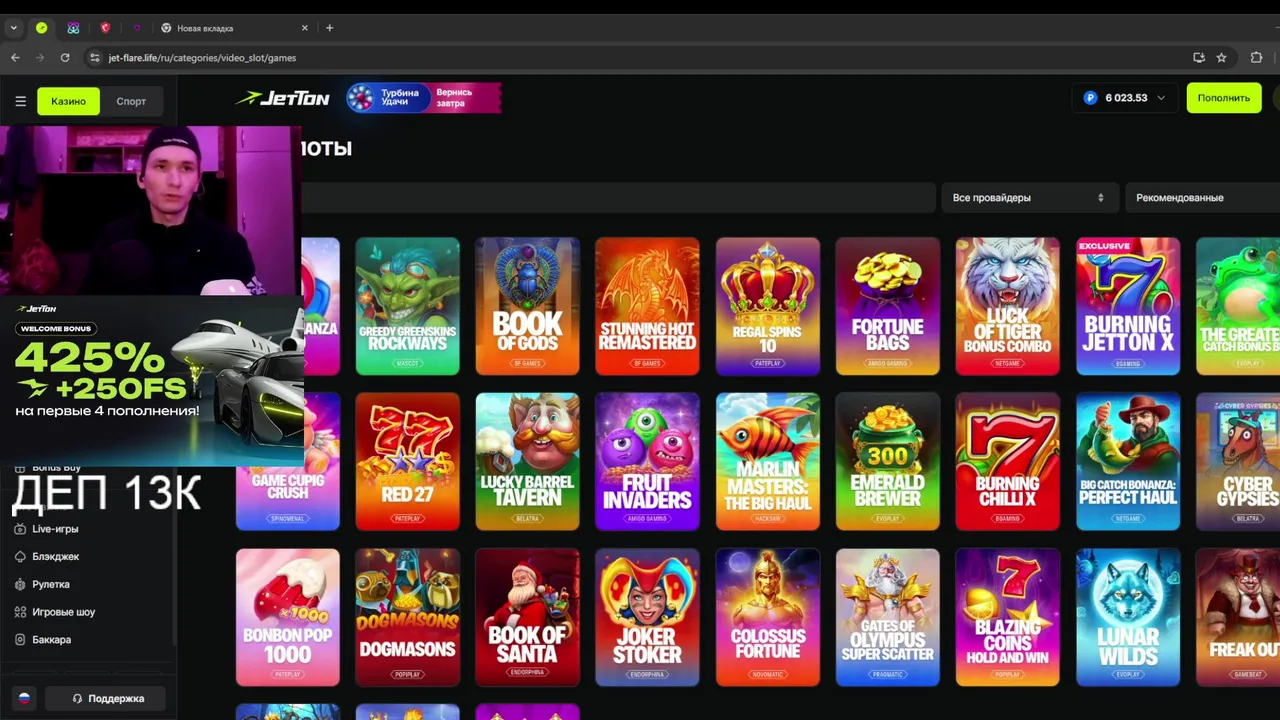Open Игровые шоу category in sidebar

pyautogui.click(x=63, y=612)
